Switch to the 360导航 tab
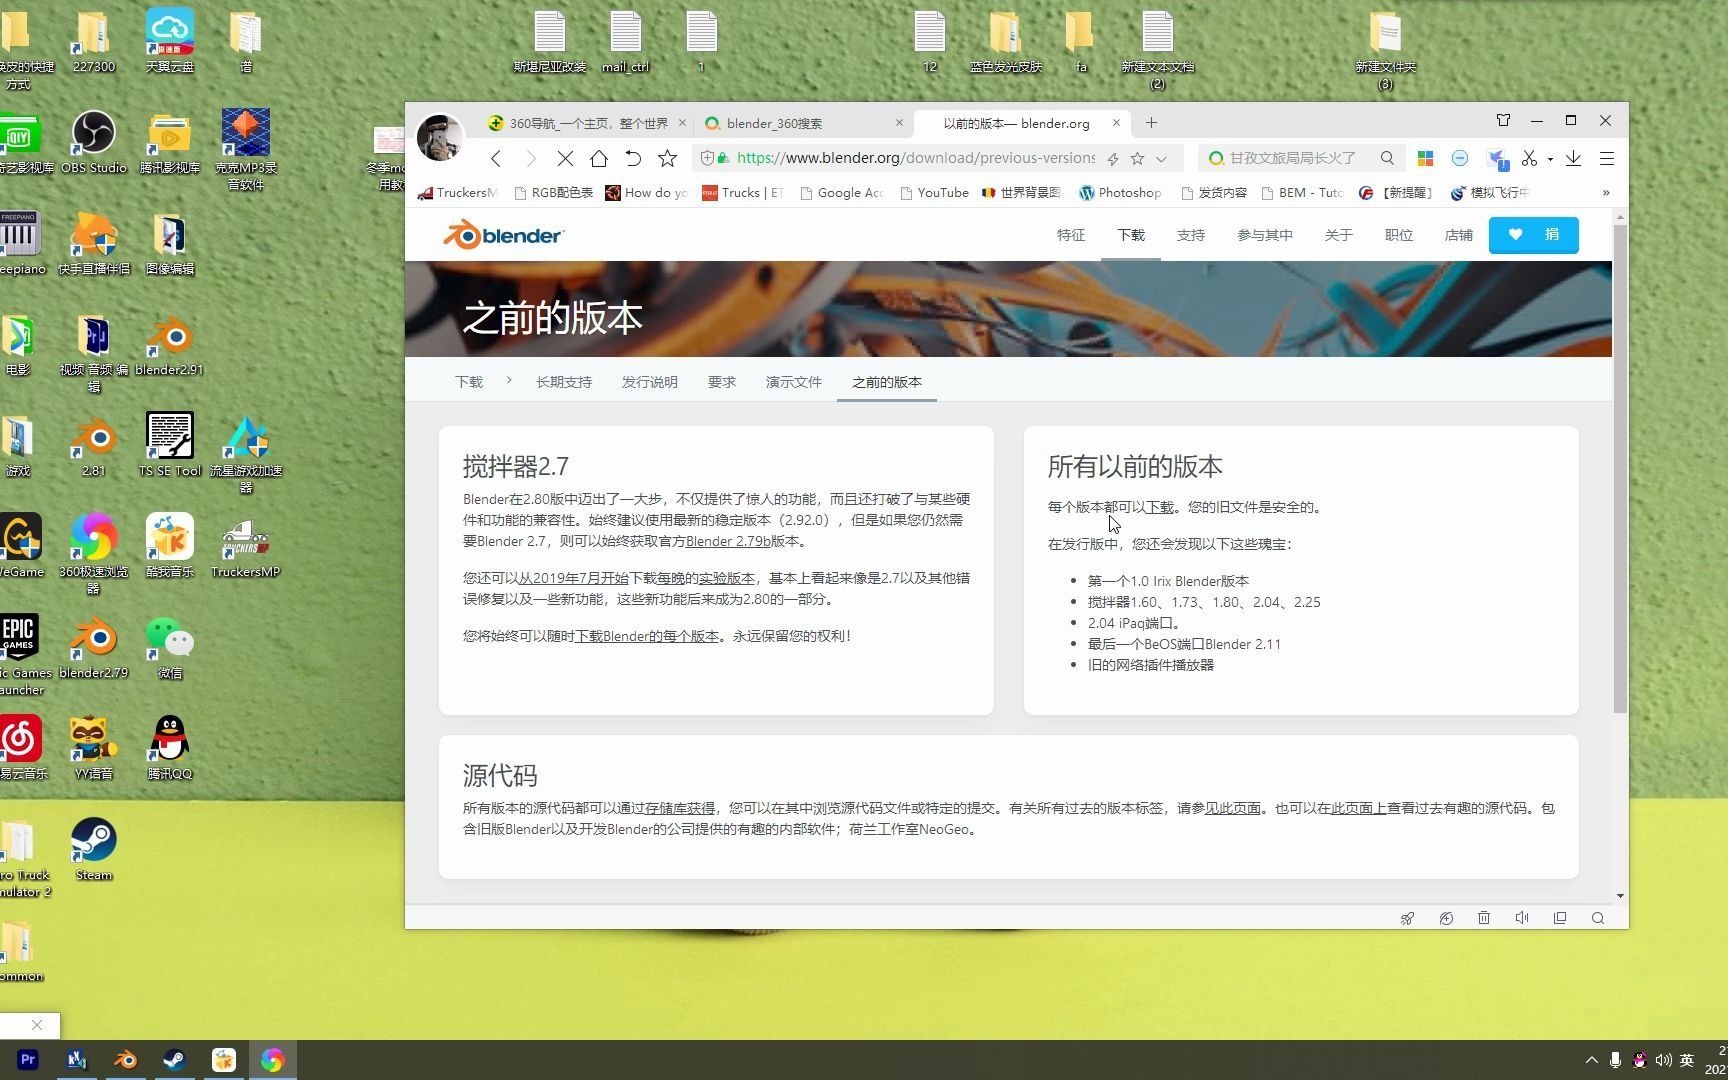 (586, 123)
